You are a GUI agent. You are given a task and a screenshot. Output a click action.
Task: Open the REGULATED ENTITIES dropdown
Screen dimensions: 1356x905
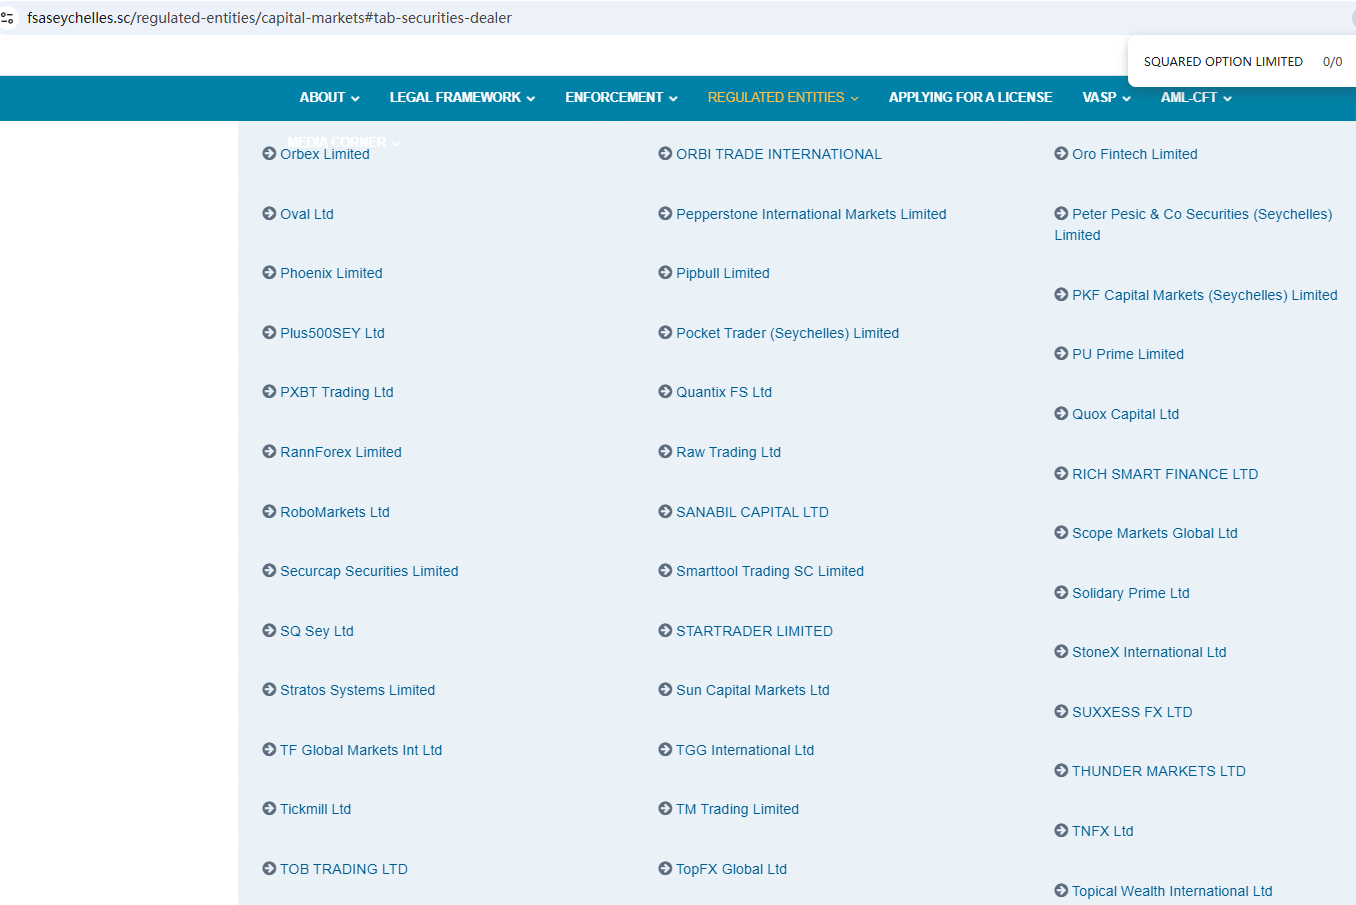tap(783, 98)
